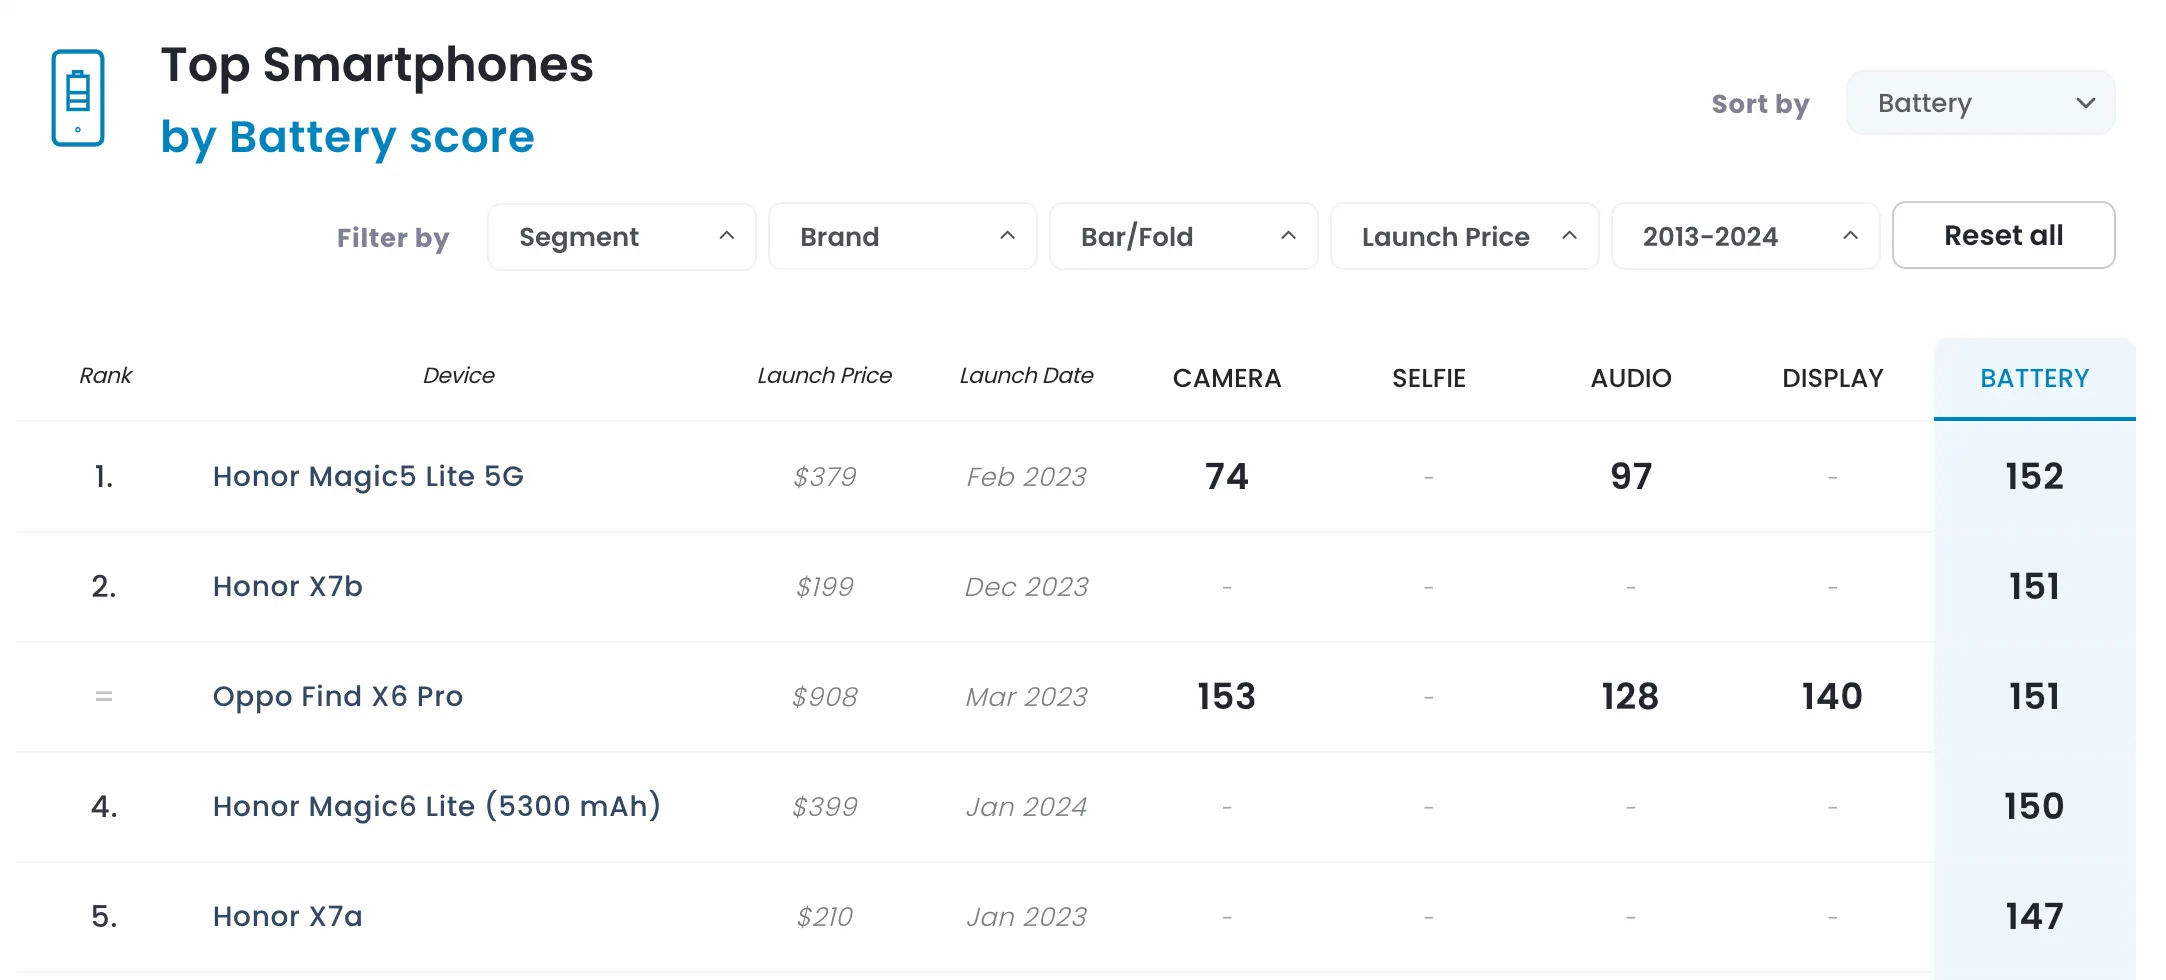Image resolution: width=2166 pixels, height=980 pixels.
Task: Open the Sort by Battery dropdown
Action: (1980, 103)
